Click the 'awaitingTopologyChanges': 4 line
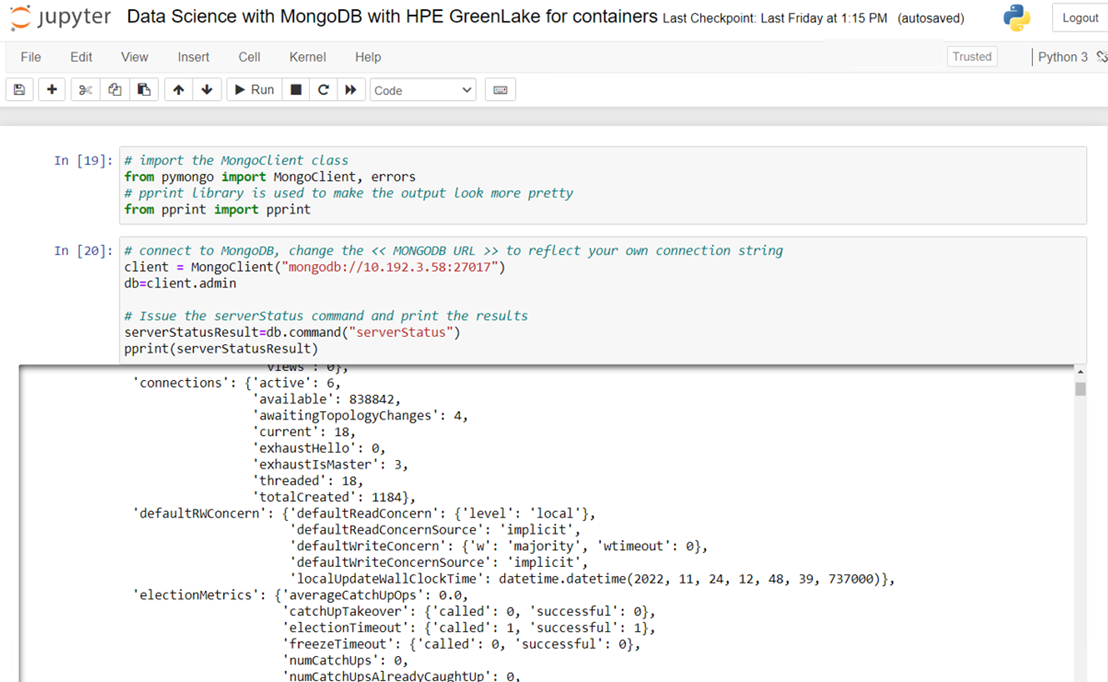The image size is (1108, 682). tap(360, 416)
